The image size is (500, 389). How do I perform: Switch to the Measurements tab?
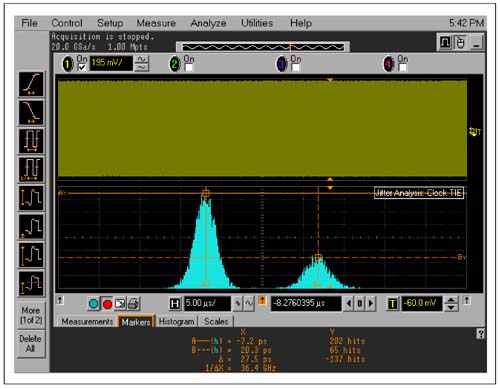click(87, 322)
